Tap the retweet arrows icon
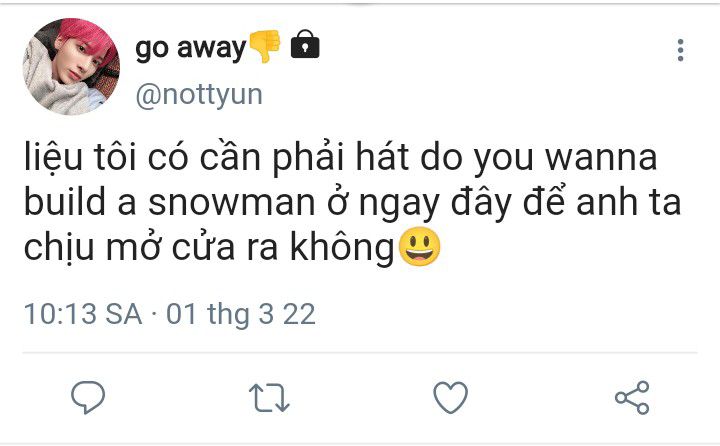Viewport: 720px width, 446px height. pyautogui.click(x=269, y=398)
